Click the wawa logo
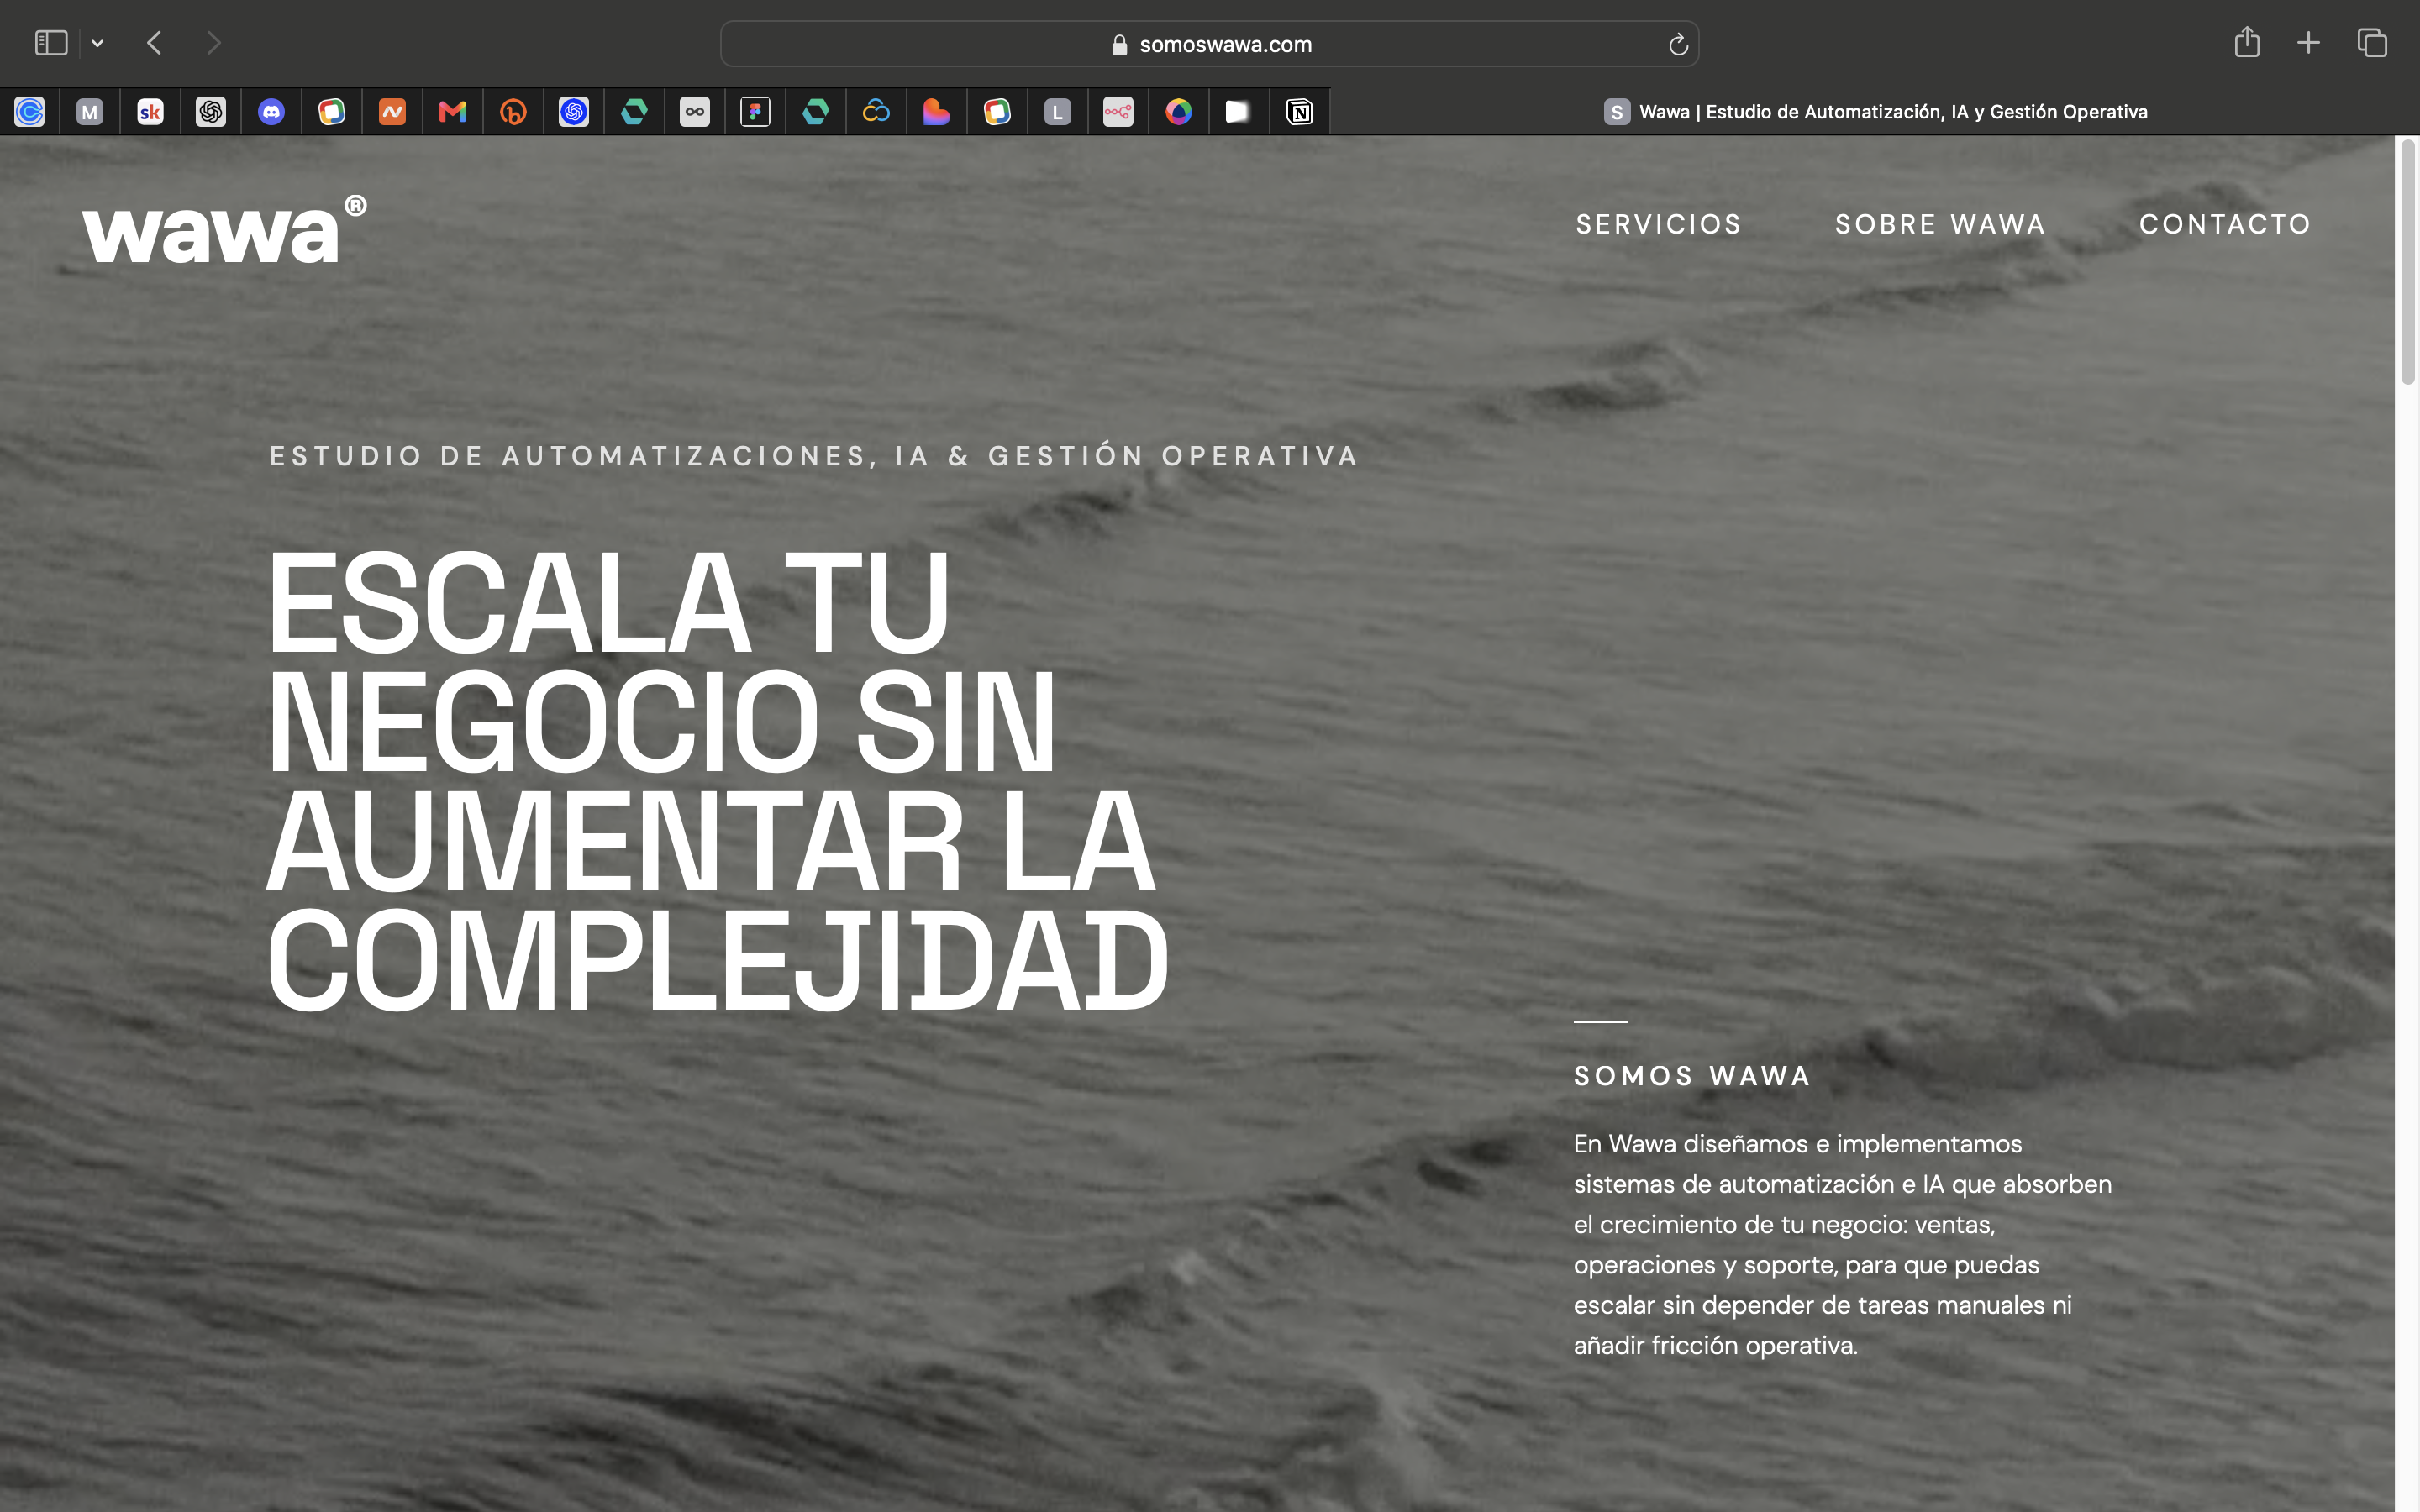The width and height of the screenshot is (2420, 1512). point(224,230)
